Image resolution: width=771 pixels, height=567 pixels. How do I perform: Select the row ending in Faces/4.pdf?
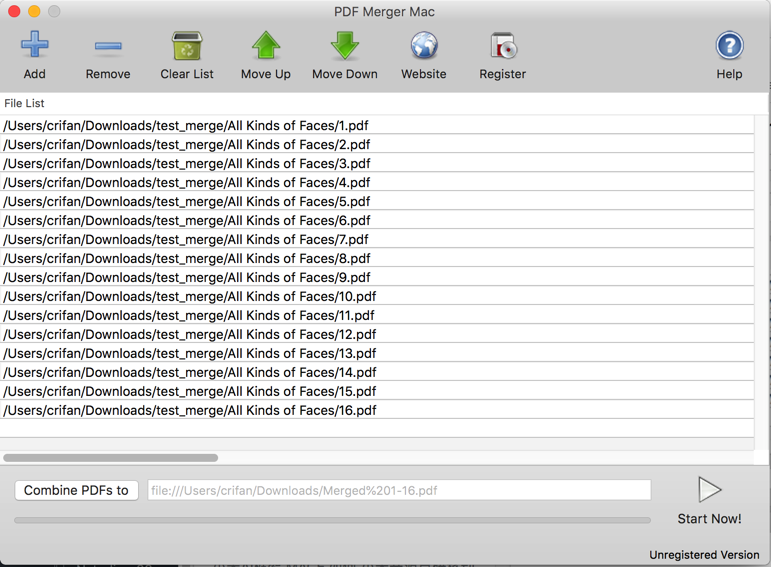(377, 182)
